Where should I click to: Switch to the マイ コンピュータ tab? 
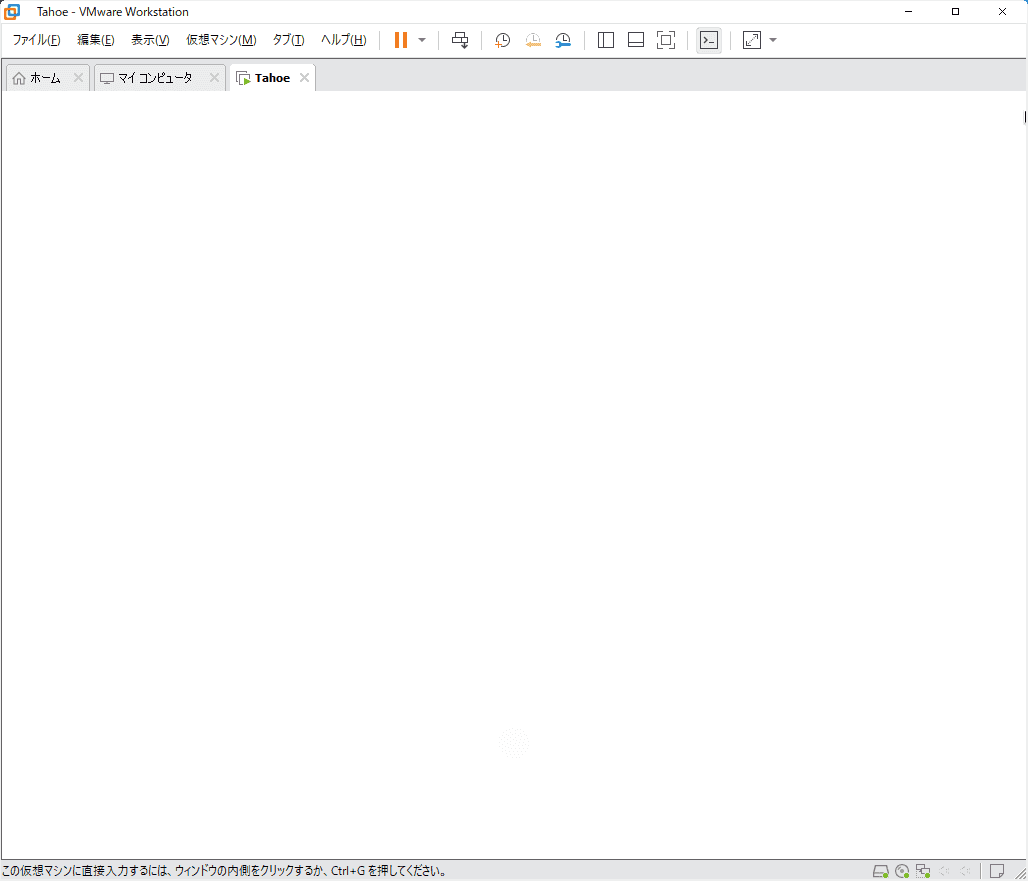point(148,78)
